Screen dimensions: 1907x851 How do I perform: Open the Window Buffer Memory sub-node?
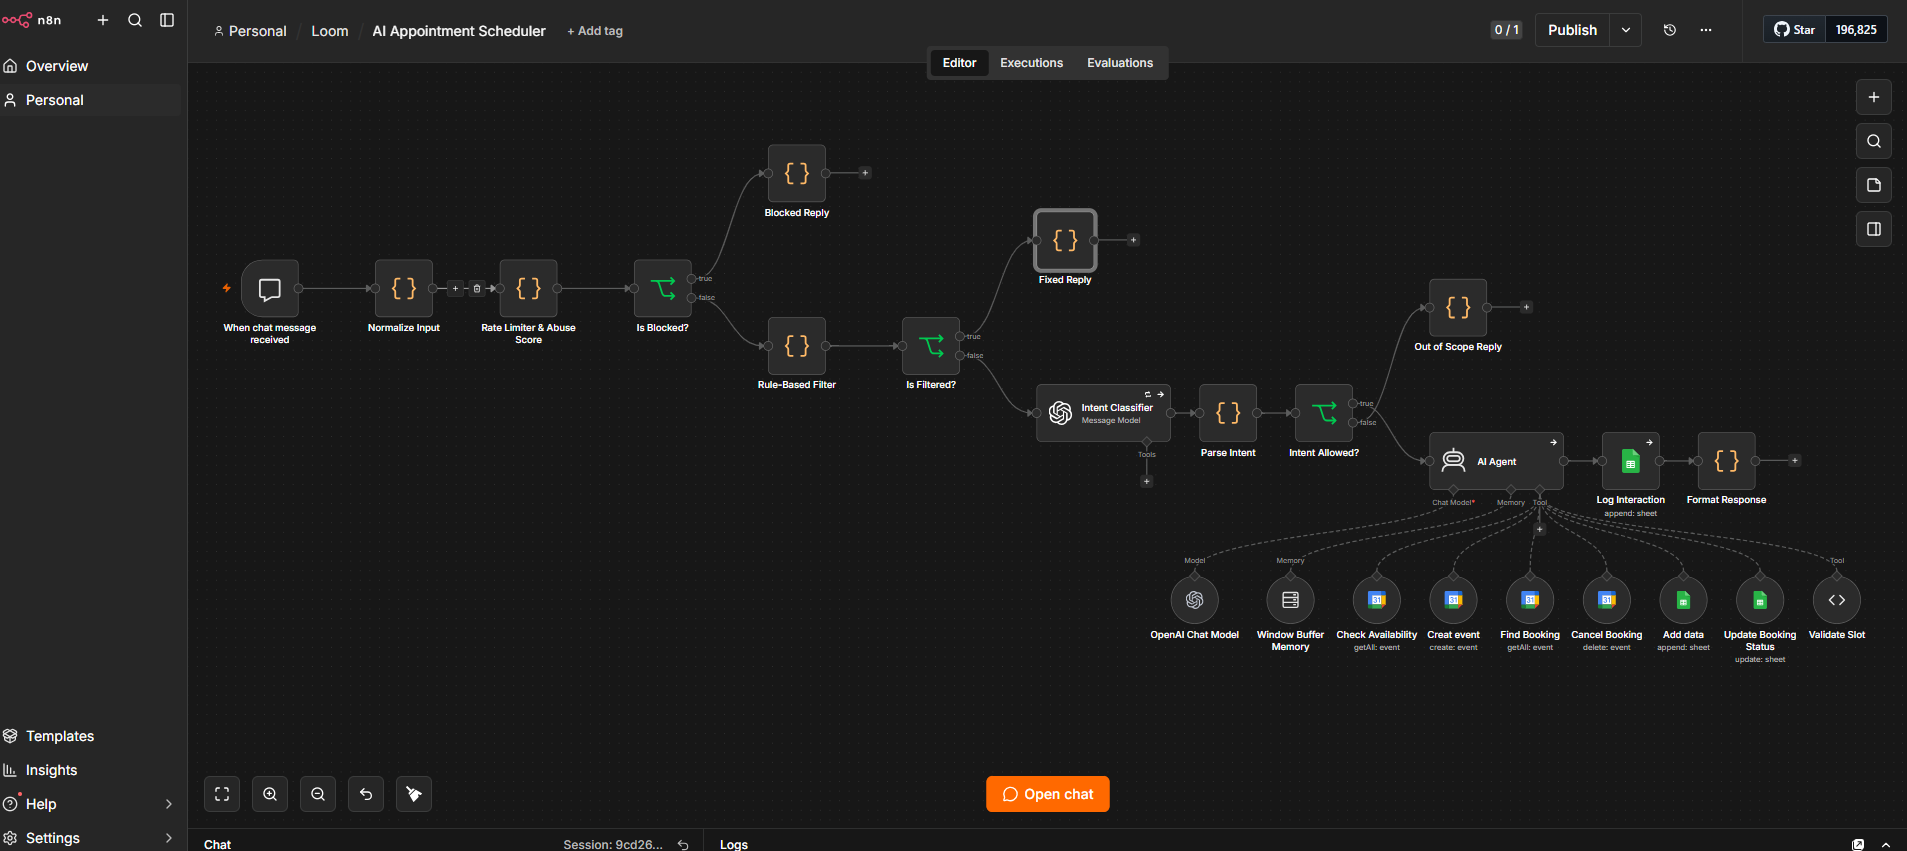tap(1291, 600)
